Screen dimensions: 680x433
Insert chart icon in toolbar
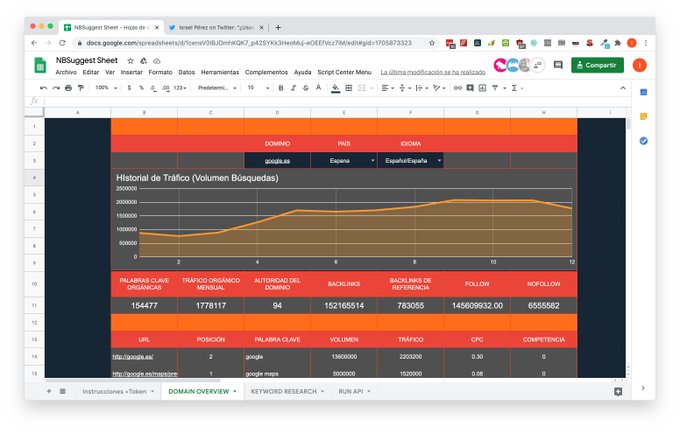coord(482,88)
